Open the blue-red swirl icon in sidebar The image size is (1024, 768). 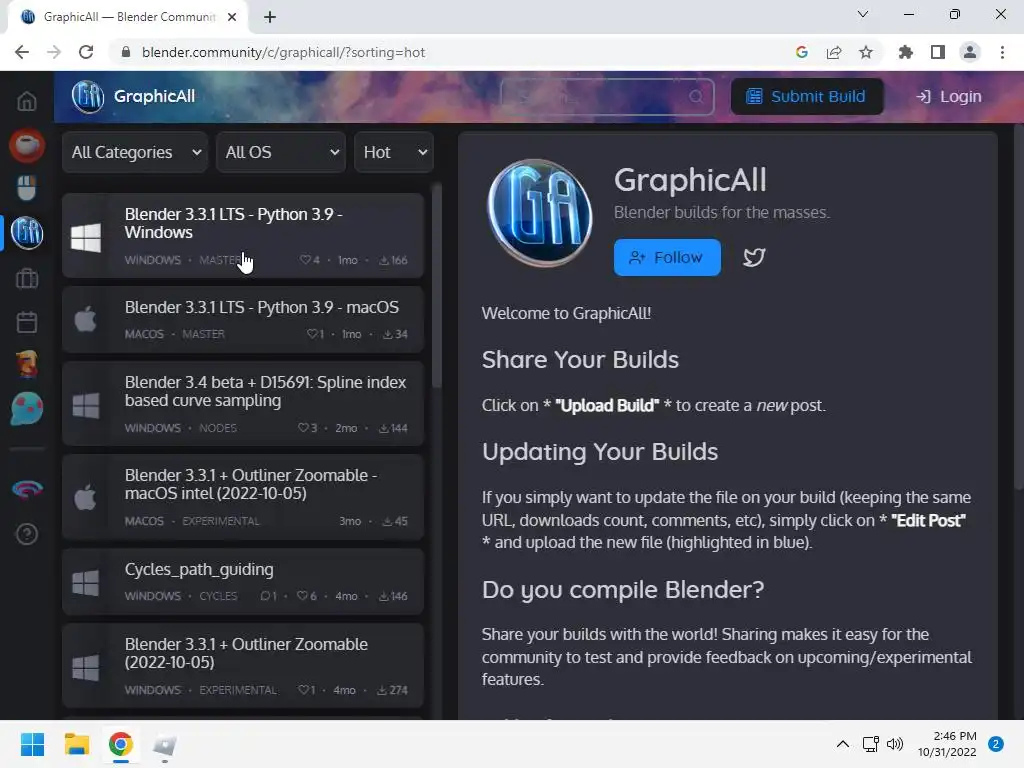[x=27, y=489]
